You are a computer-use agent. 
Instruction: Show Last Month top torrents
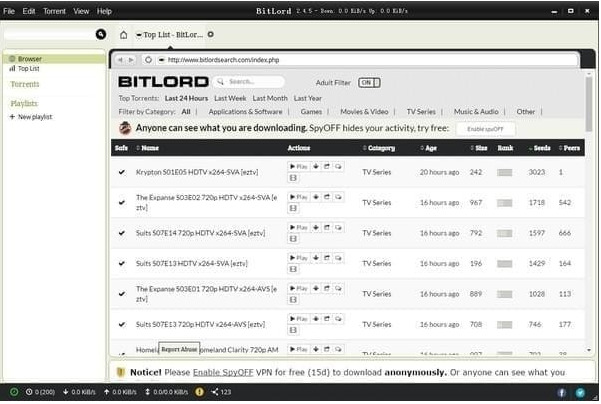coord(270,99)
